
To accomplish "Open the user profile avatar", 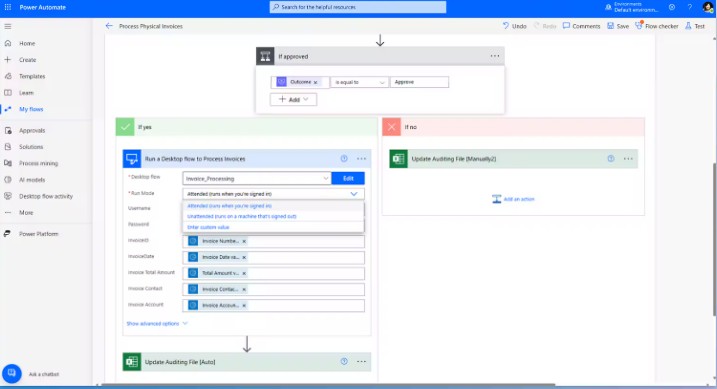I will point(707,7).
